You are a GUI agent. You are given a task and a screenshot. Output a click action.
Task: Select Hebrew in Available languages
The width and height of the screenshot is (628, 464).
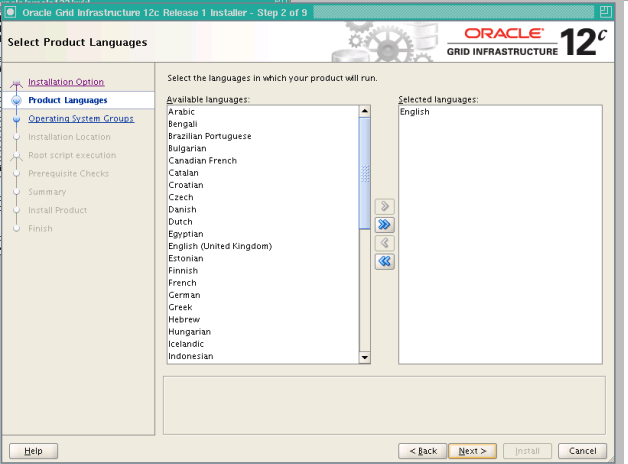pyautogui.click(x=263, y=319)
